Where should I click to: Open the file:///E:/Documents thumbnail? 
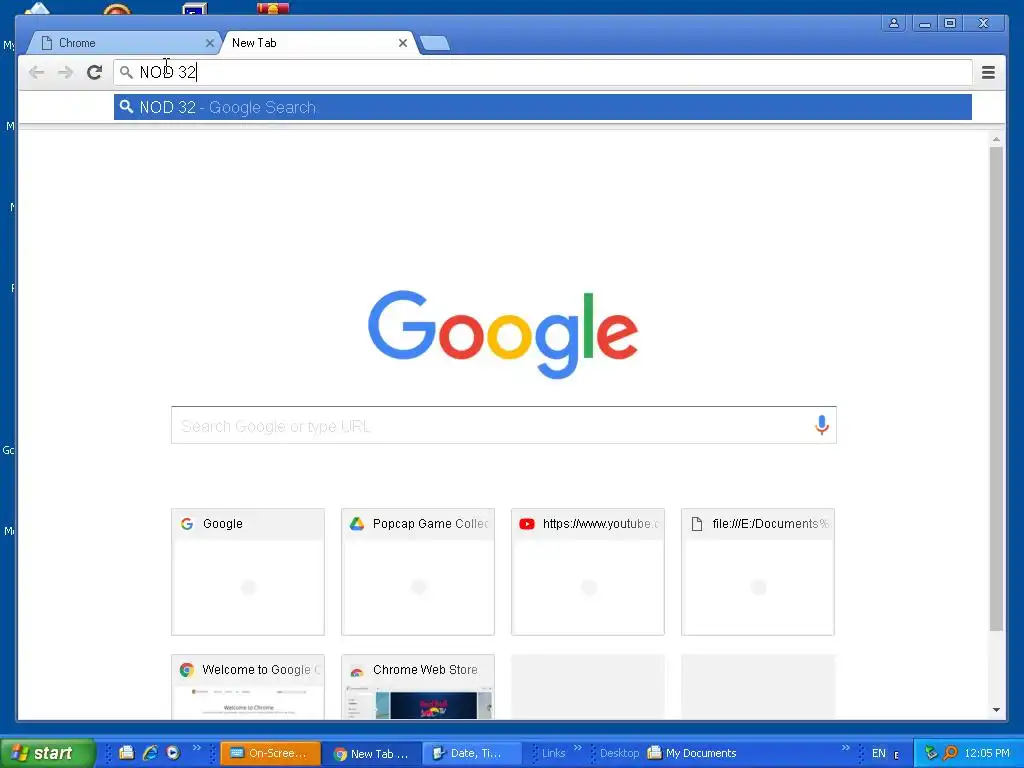pos(758,571)
